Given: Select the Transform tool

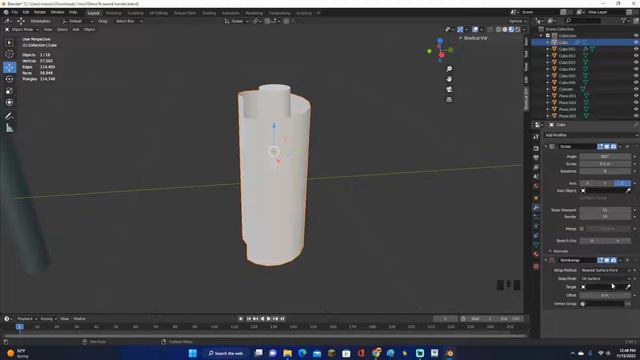Looking at the screenshot, I should (x=9, y=103).
